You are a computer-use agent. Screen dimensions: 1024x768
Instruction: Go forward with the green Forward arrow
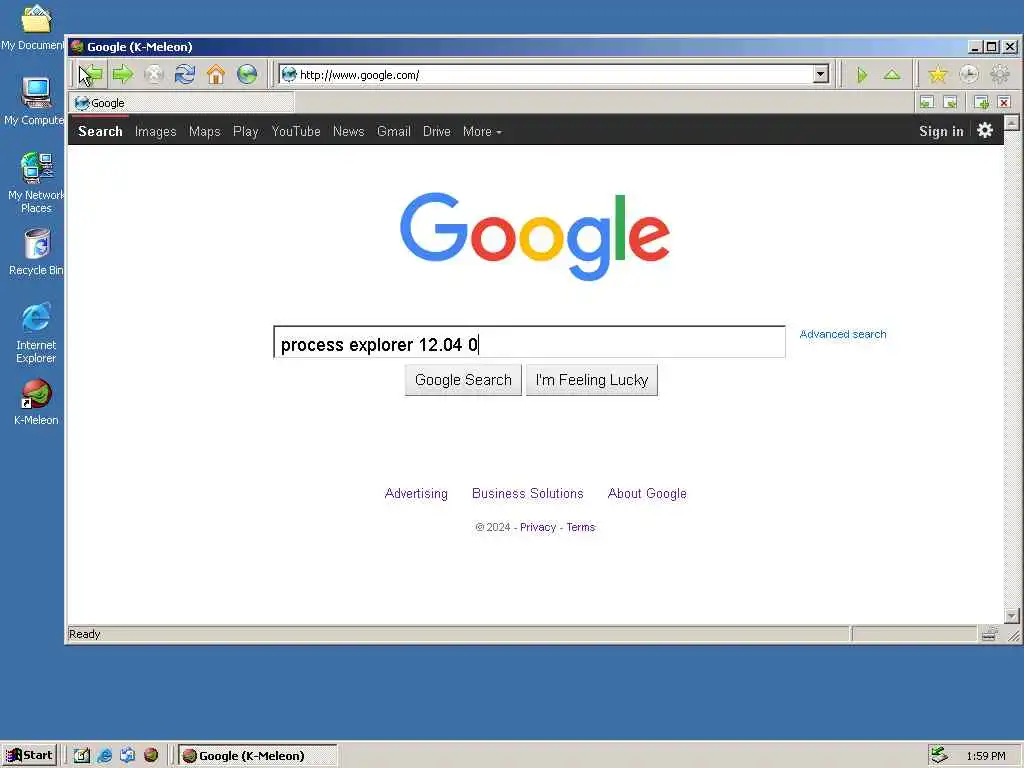(122, 74)
